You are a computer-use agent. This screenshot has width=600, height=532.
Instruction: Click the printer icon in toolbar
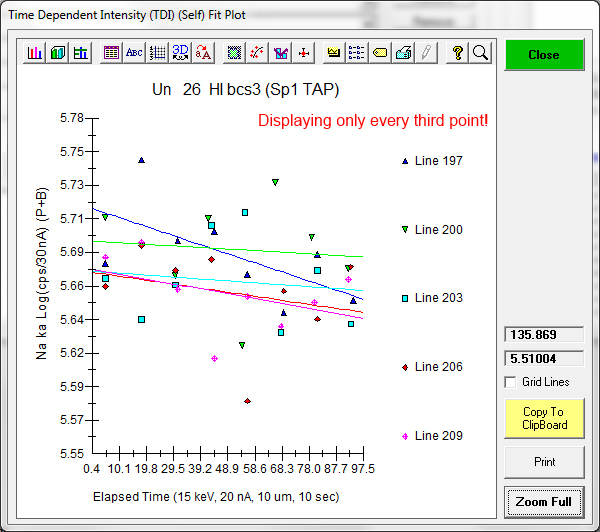(x=403, y=53)
